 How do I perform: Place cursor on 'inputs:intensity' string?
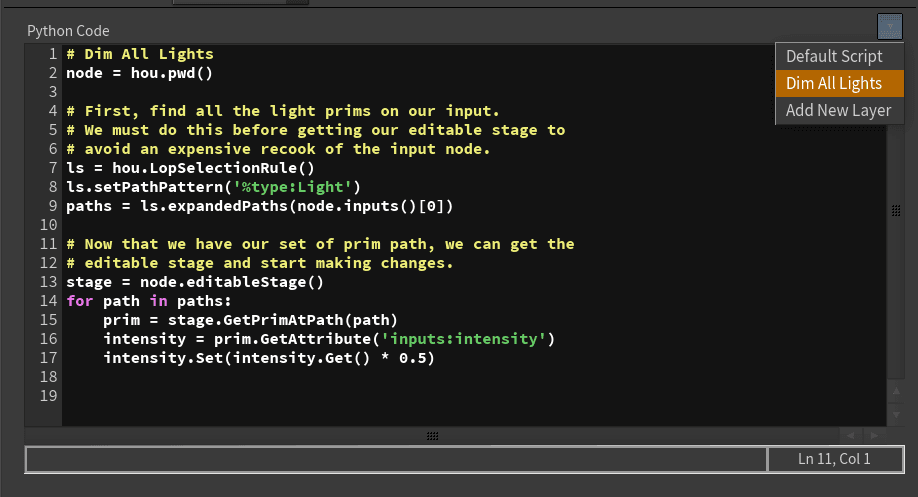click(478, 339)
